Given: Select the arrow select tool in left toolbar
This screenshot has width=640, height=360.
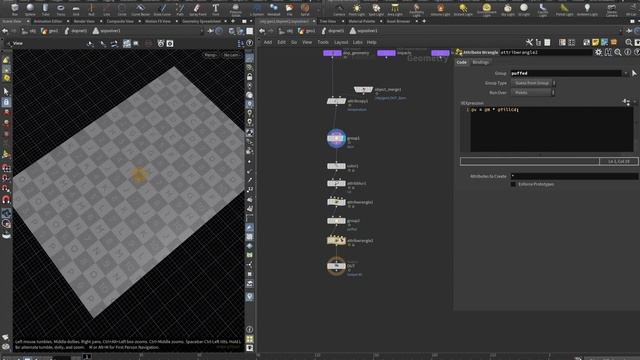Looking at the screenshot, I should tap(6, 91).
